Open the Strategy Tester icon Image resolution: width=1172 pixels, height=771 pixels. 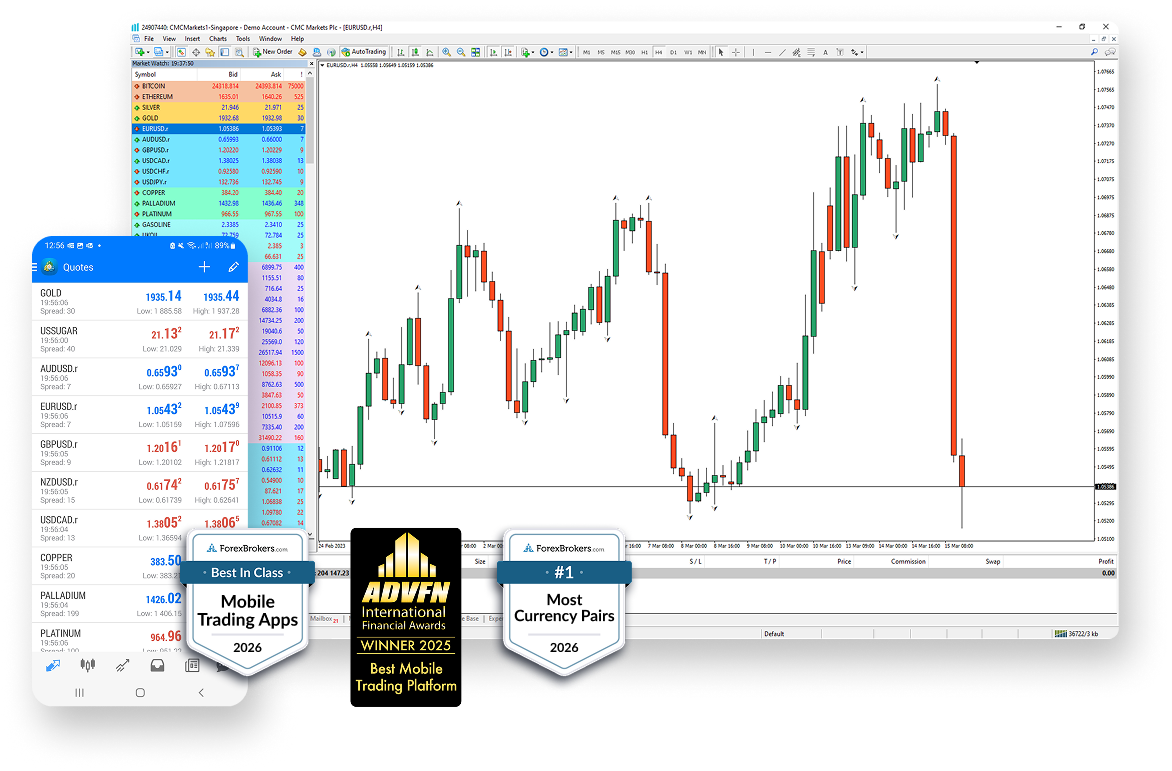click(239, 52)
